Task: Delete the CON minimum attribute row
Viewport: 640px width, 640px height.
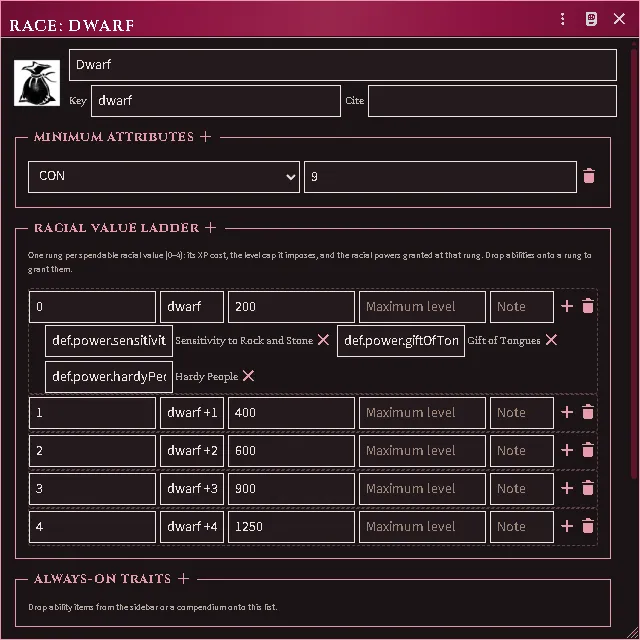Action: point(589,176)
